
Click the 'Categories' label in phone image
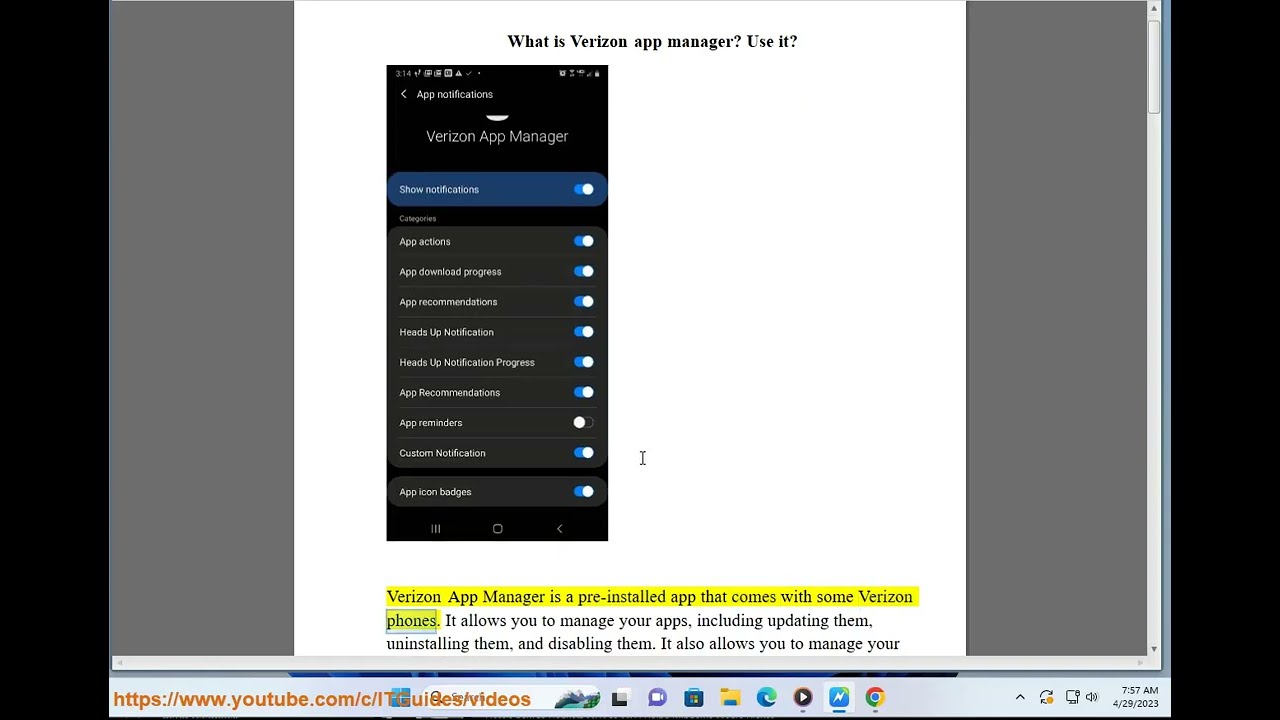point(418,218)
